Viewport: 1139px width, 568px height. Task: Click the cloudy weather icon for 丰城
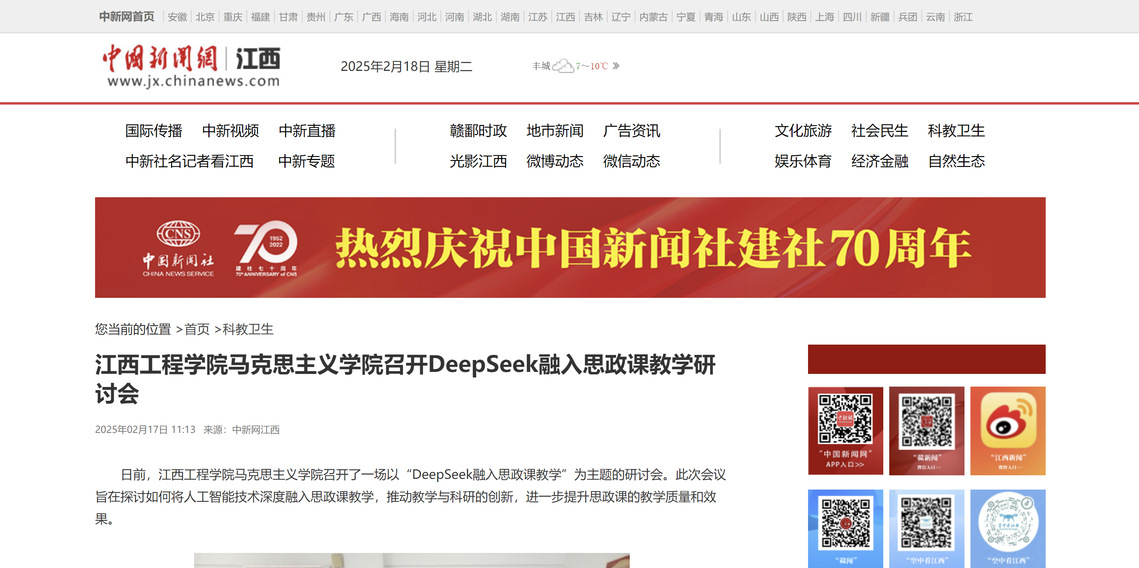point(564,66)
